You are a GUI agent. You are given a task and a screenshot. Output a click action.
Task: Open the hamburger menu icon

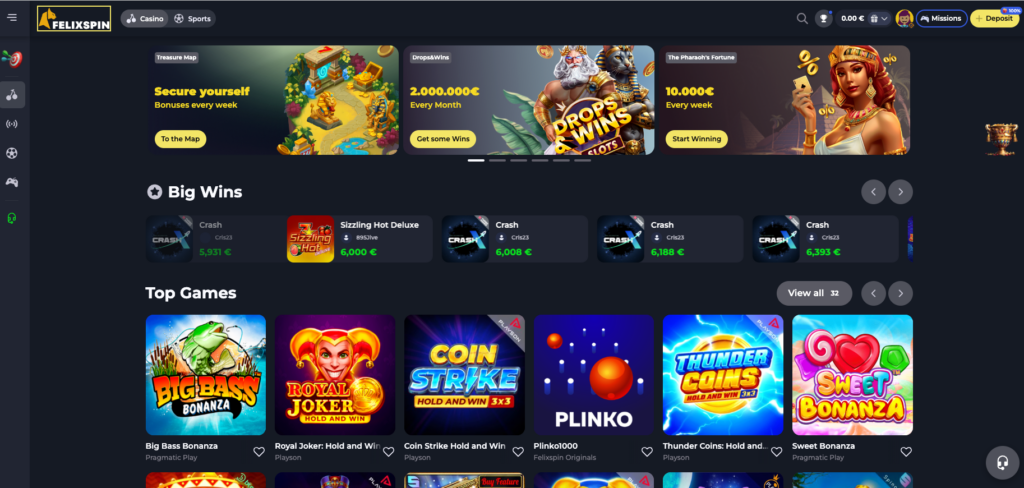(12, 18)
